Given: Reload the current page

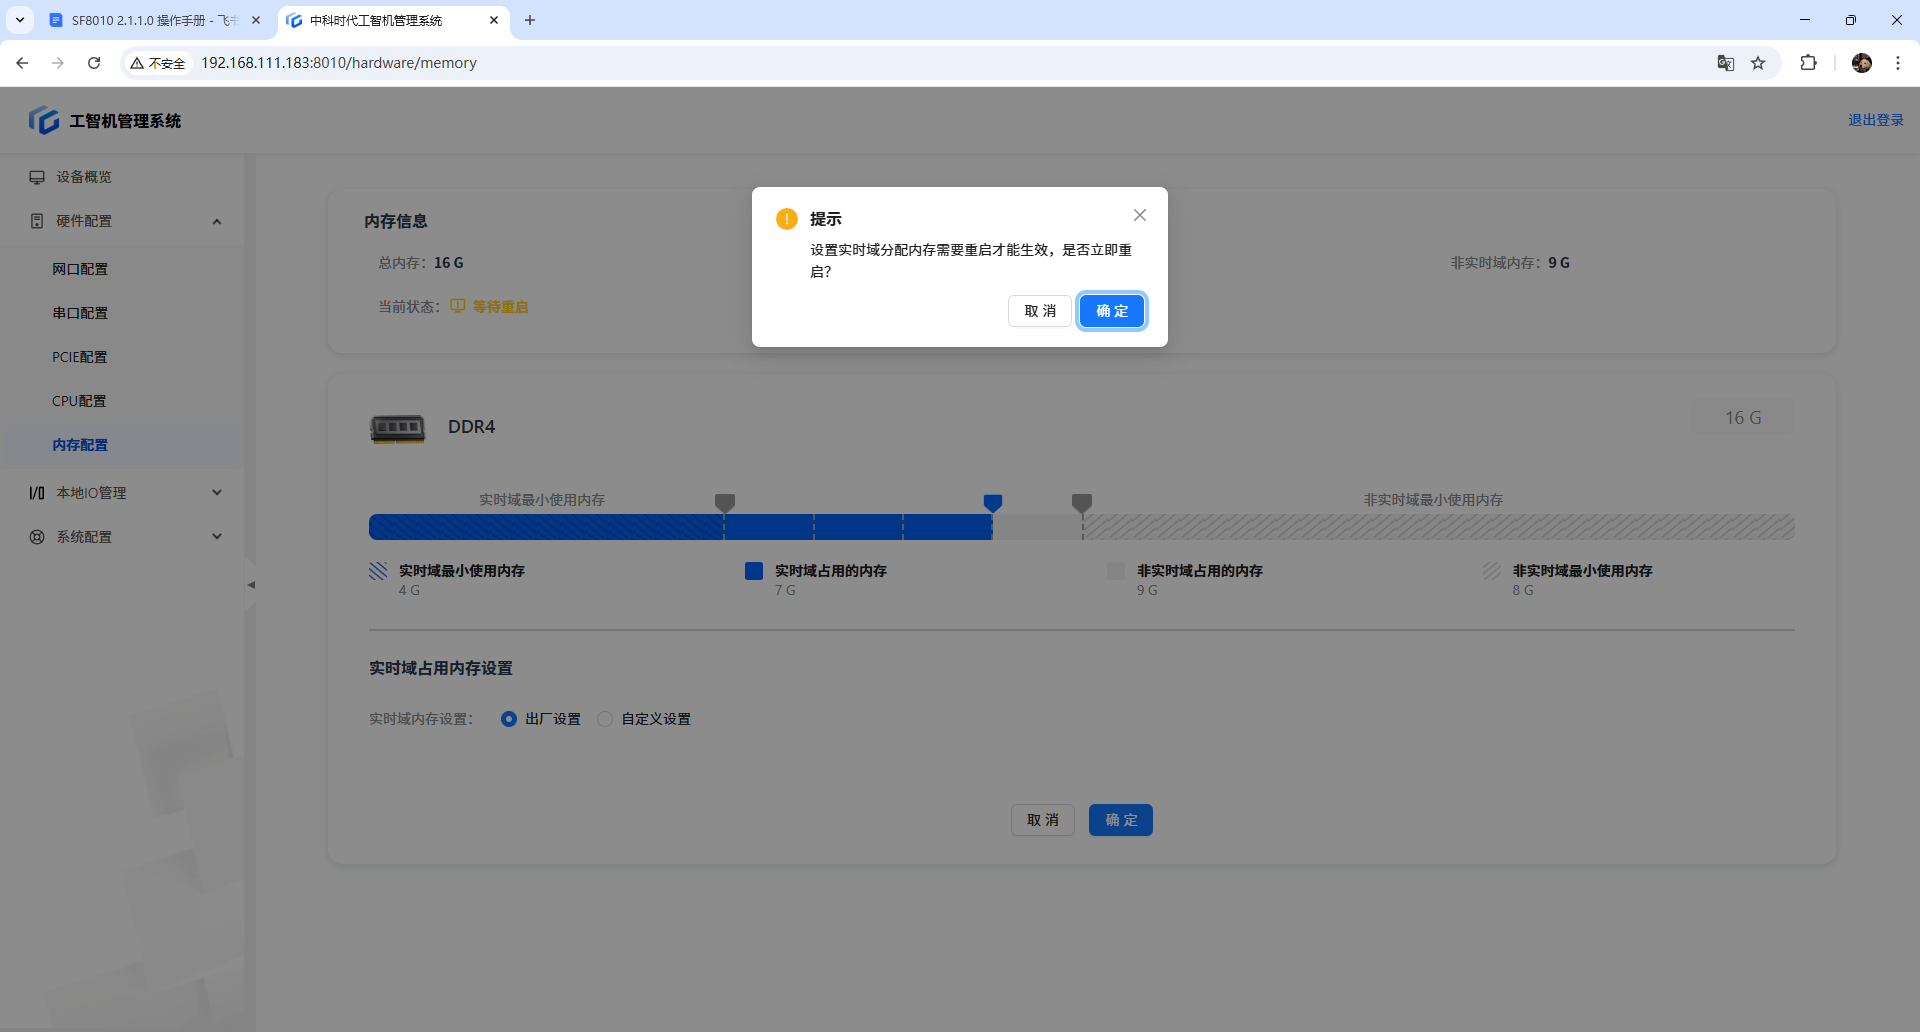Looking at the screenshot, I should pos(94,63).
